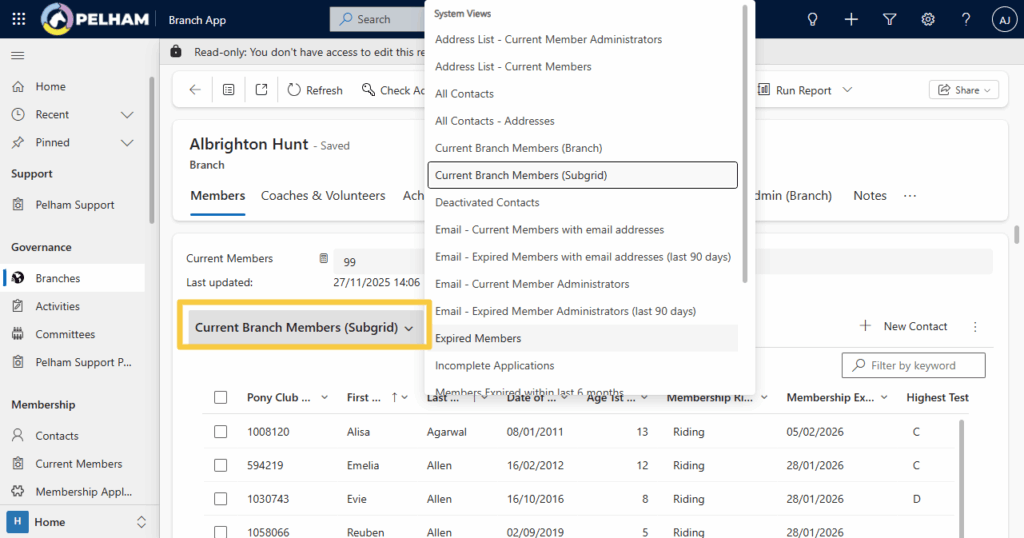The height and width of the screenshot is (538, 1024).
Task: Expand the Recent section in sidebar
Action: click(127, 115)
